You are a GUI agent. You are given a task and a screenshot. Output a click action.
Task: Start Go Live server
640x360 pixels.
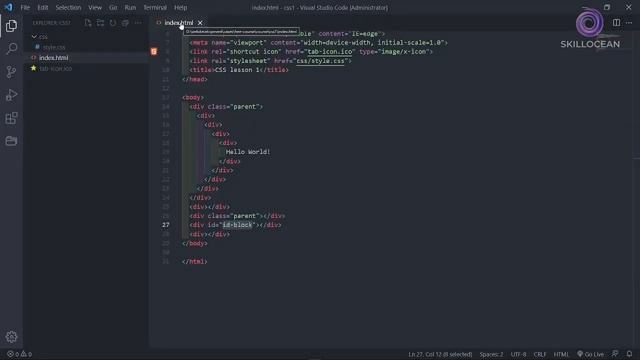(x=590, y=354)
